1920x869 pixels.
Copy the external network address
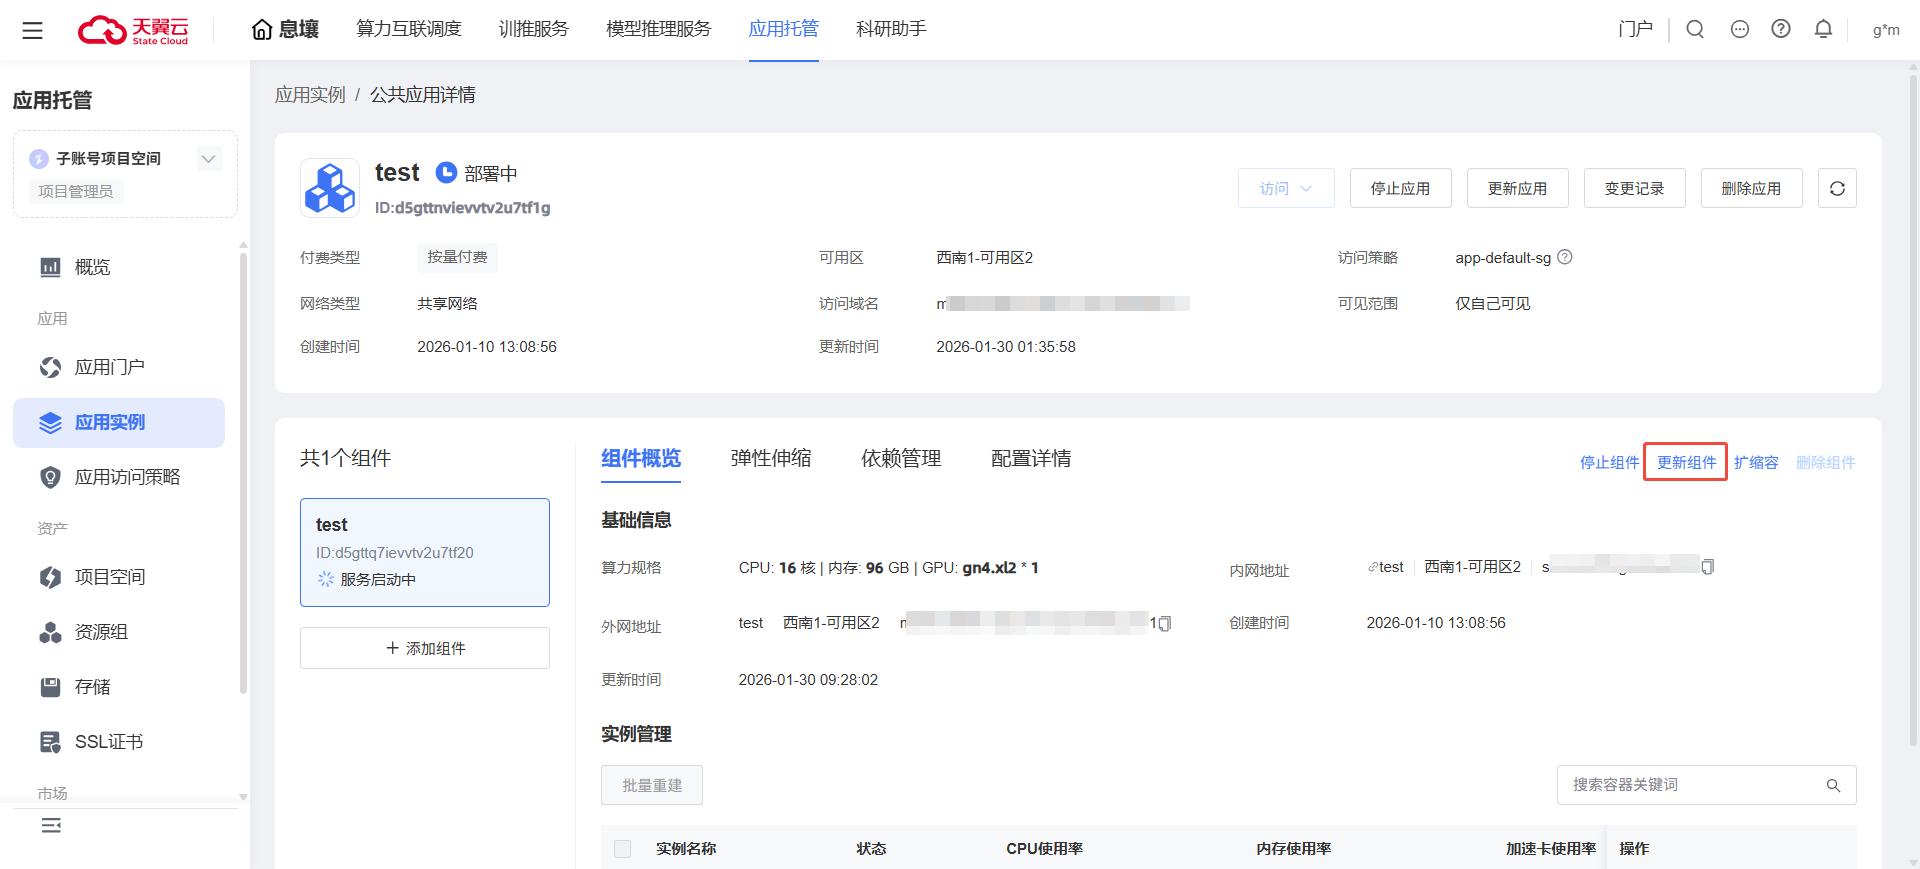click(x=1164, y=623)
